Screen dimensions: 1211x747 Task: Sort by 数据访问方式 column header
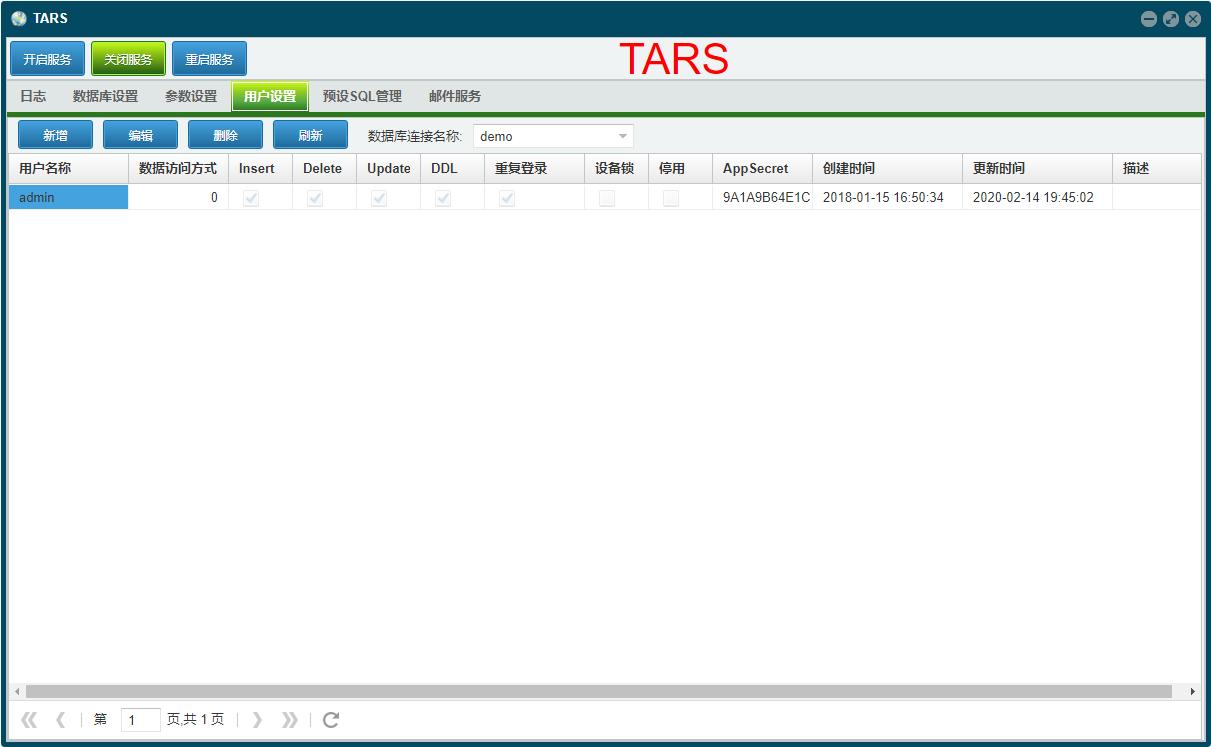(x=178, y=168)
